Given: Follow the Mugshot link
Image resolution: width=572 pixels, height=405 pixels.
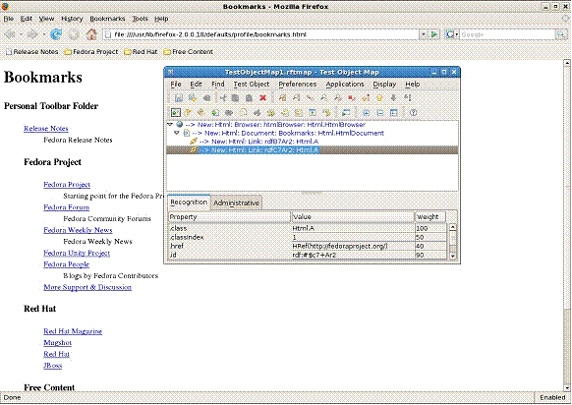Looking at the screenshot, I should click(x=57, y=343).
